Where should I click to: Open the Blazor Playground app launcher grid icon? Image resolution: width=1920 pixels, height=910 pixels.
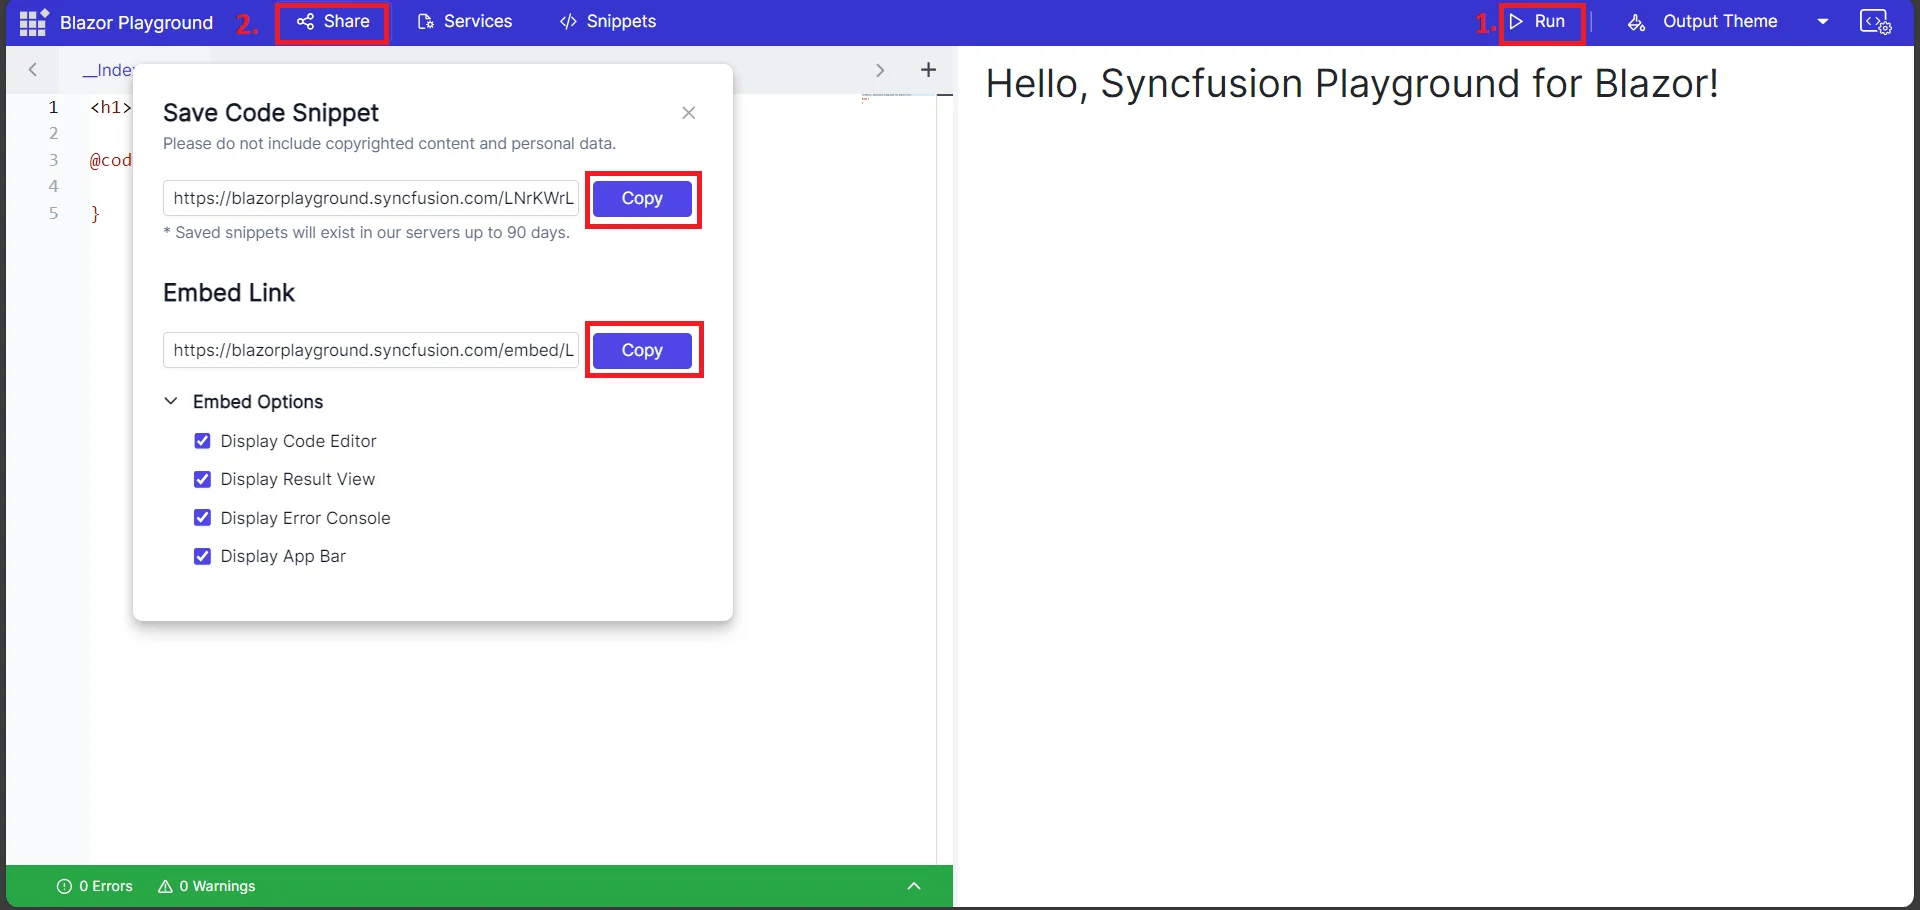tap(32, 21)
